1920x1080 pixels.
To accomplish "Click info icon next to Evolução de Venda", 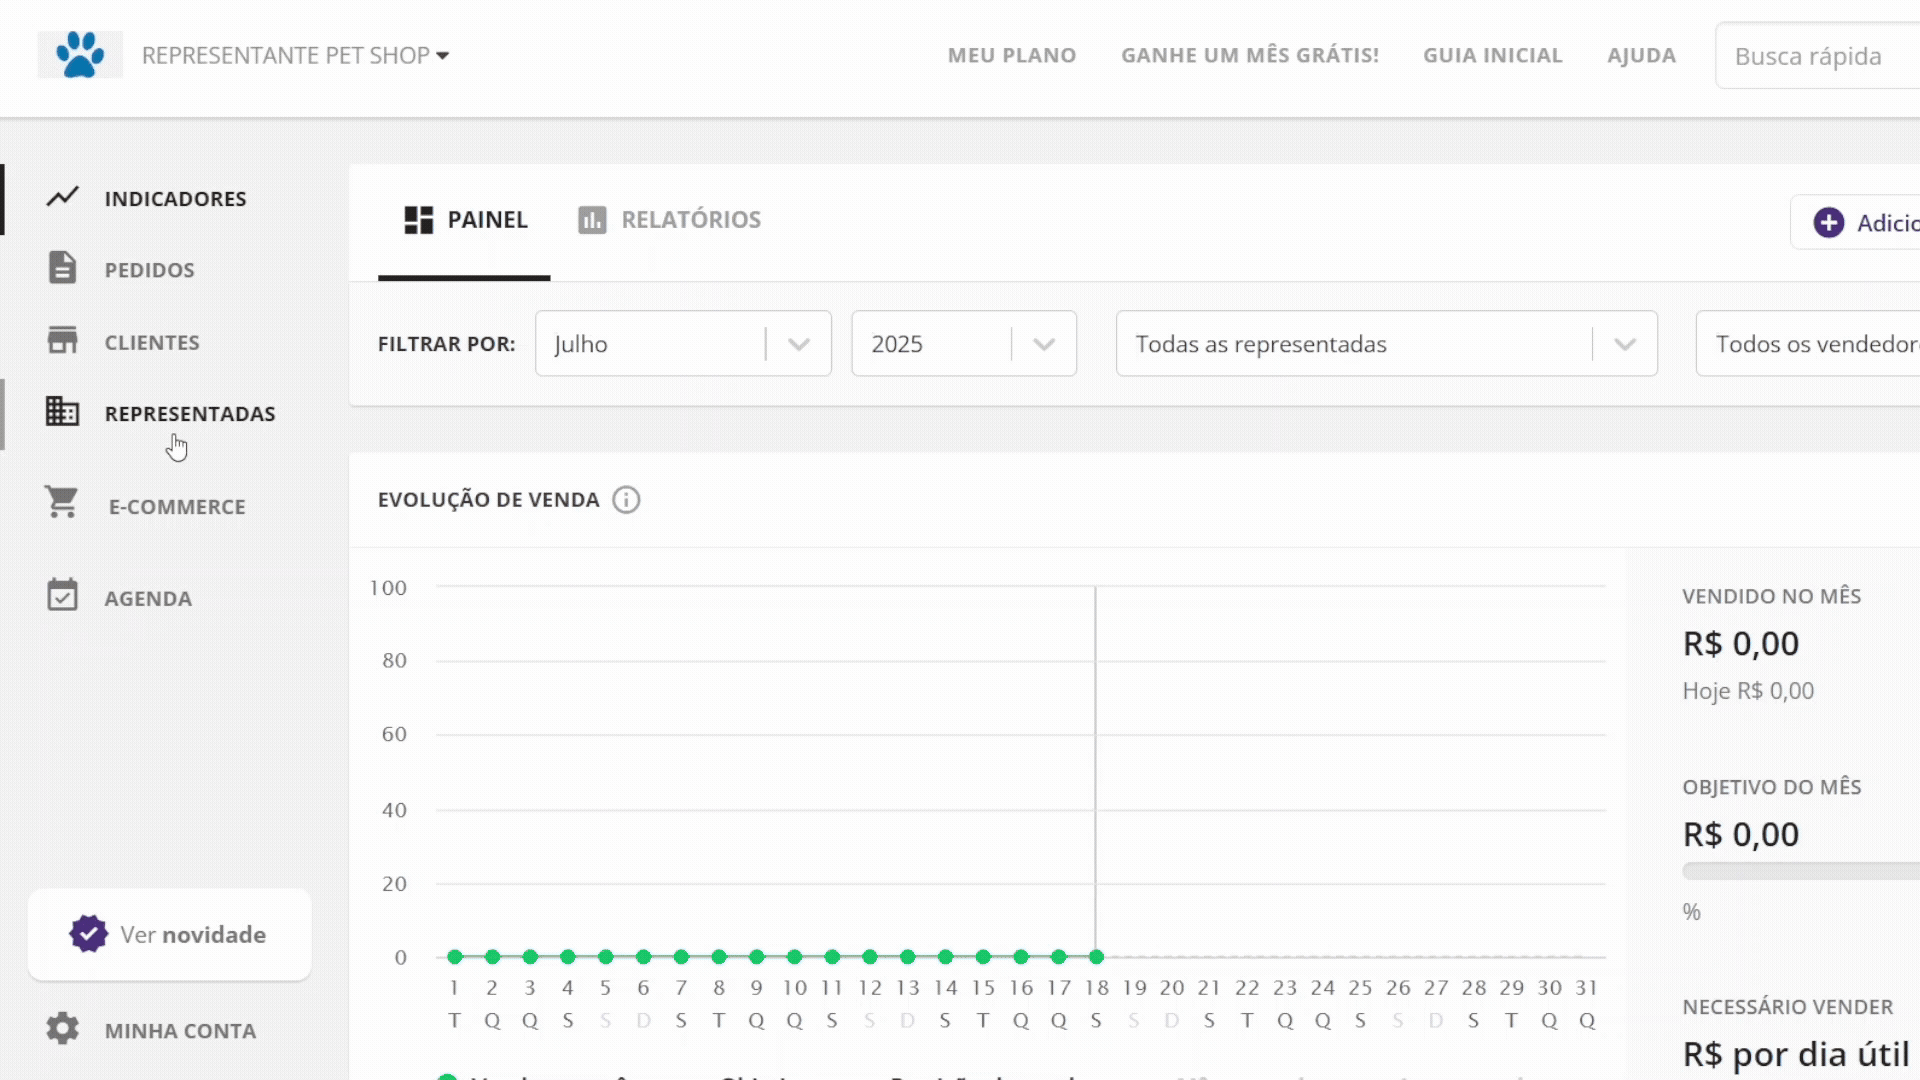I will point(626,500).
